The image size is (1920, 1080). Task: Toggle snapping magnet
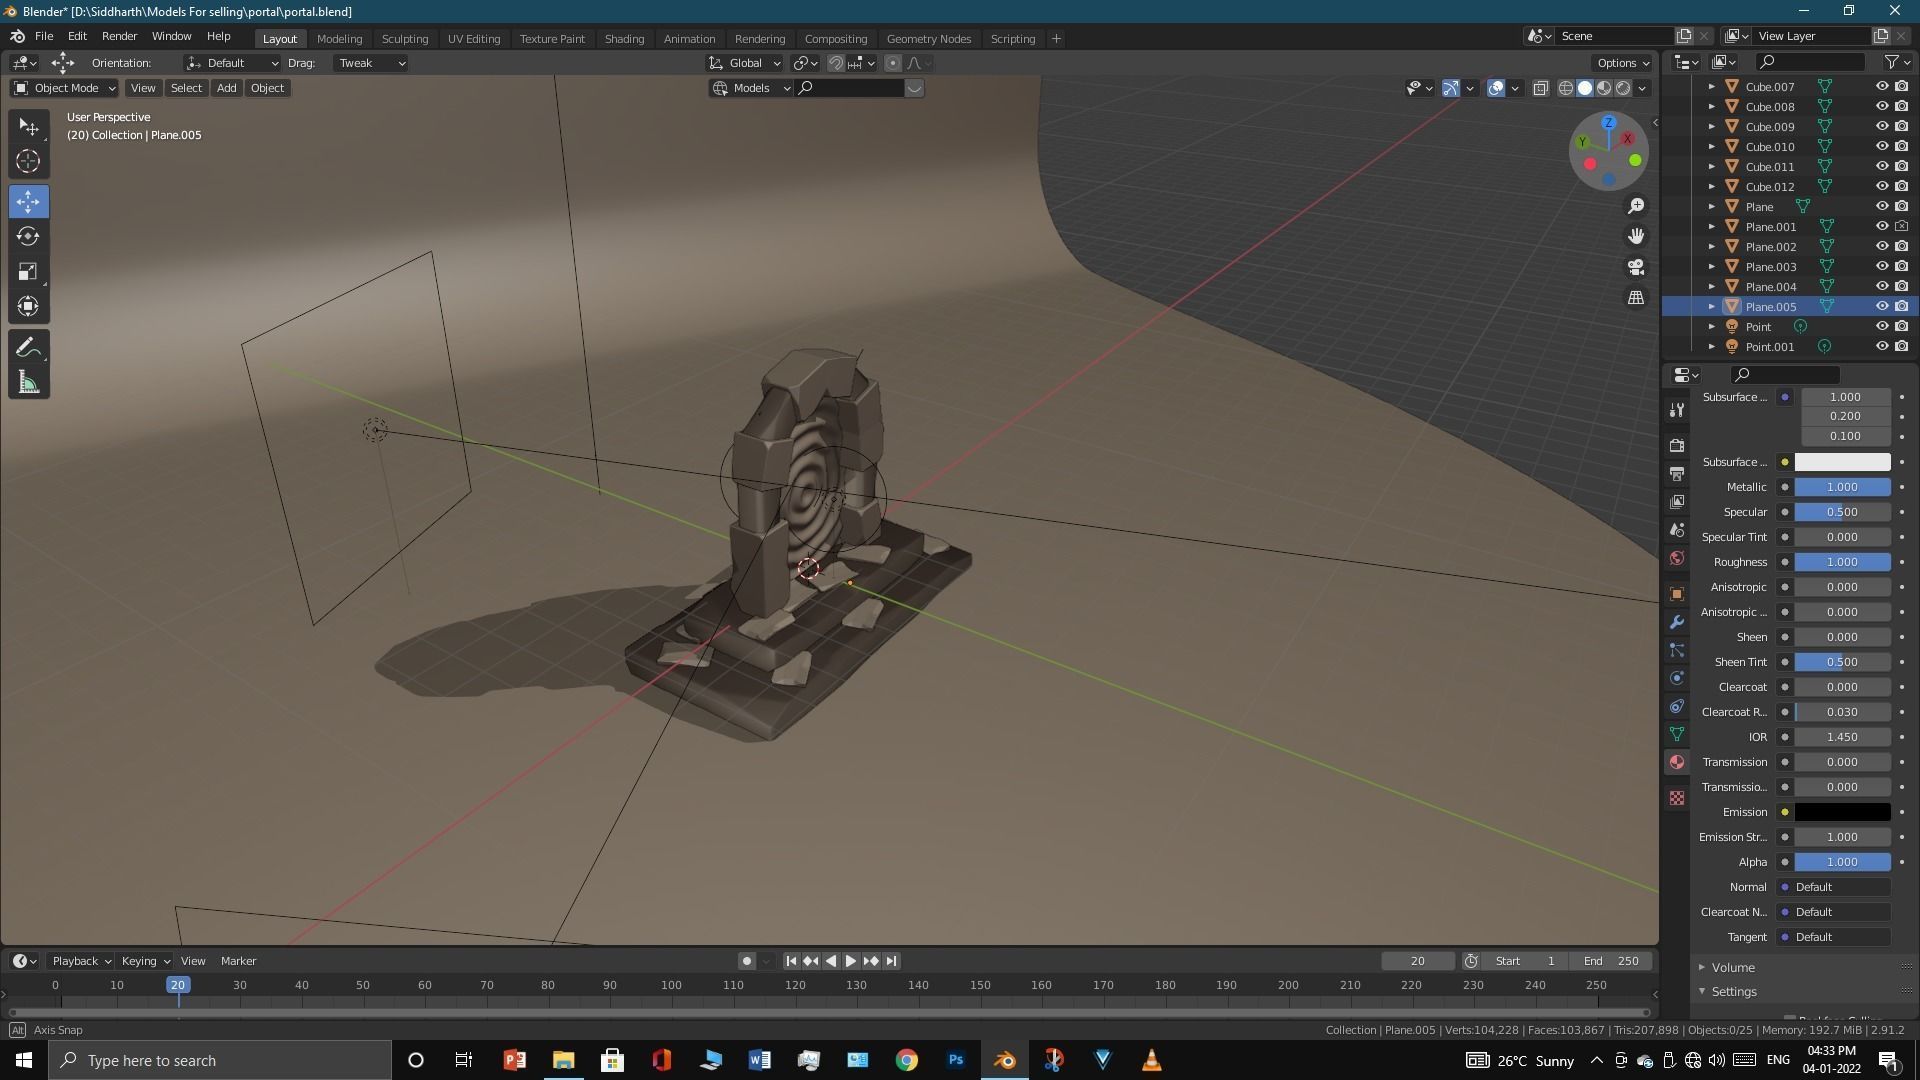835,63
